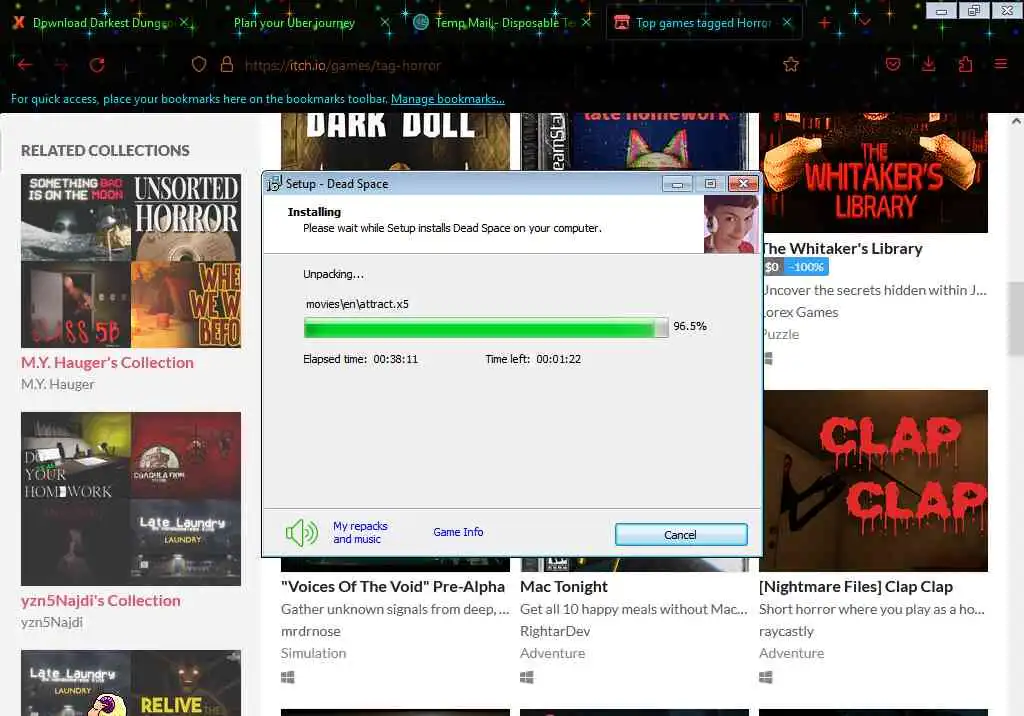Open [Nightmare Files] Clap Clap title
The height and width of the screenshot is (716, 1024).
point(856,587)
